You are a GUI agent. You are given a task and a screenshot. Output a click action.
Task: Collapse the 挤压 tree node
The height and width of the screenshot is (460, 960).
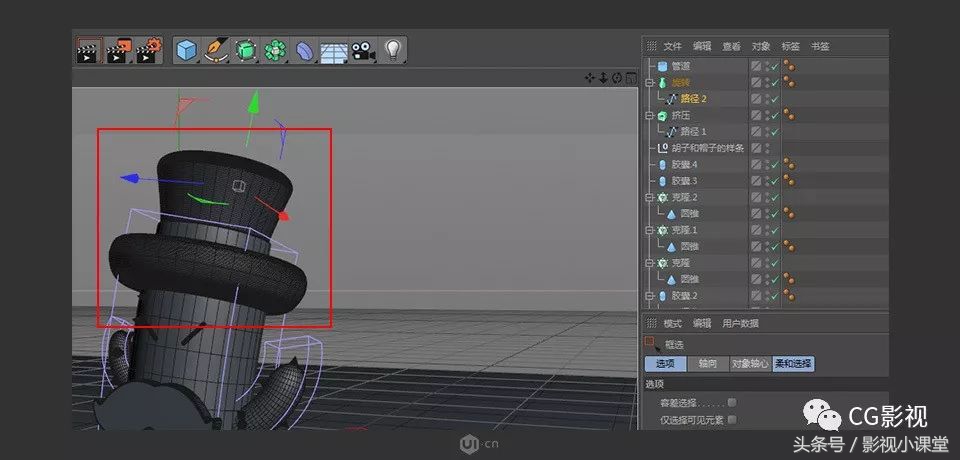coord(650,115)
